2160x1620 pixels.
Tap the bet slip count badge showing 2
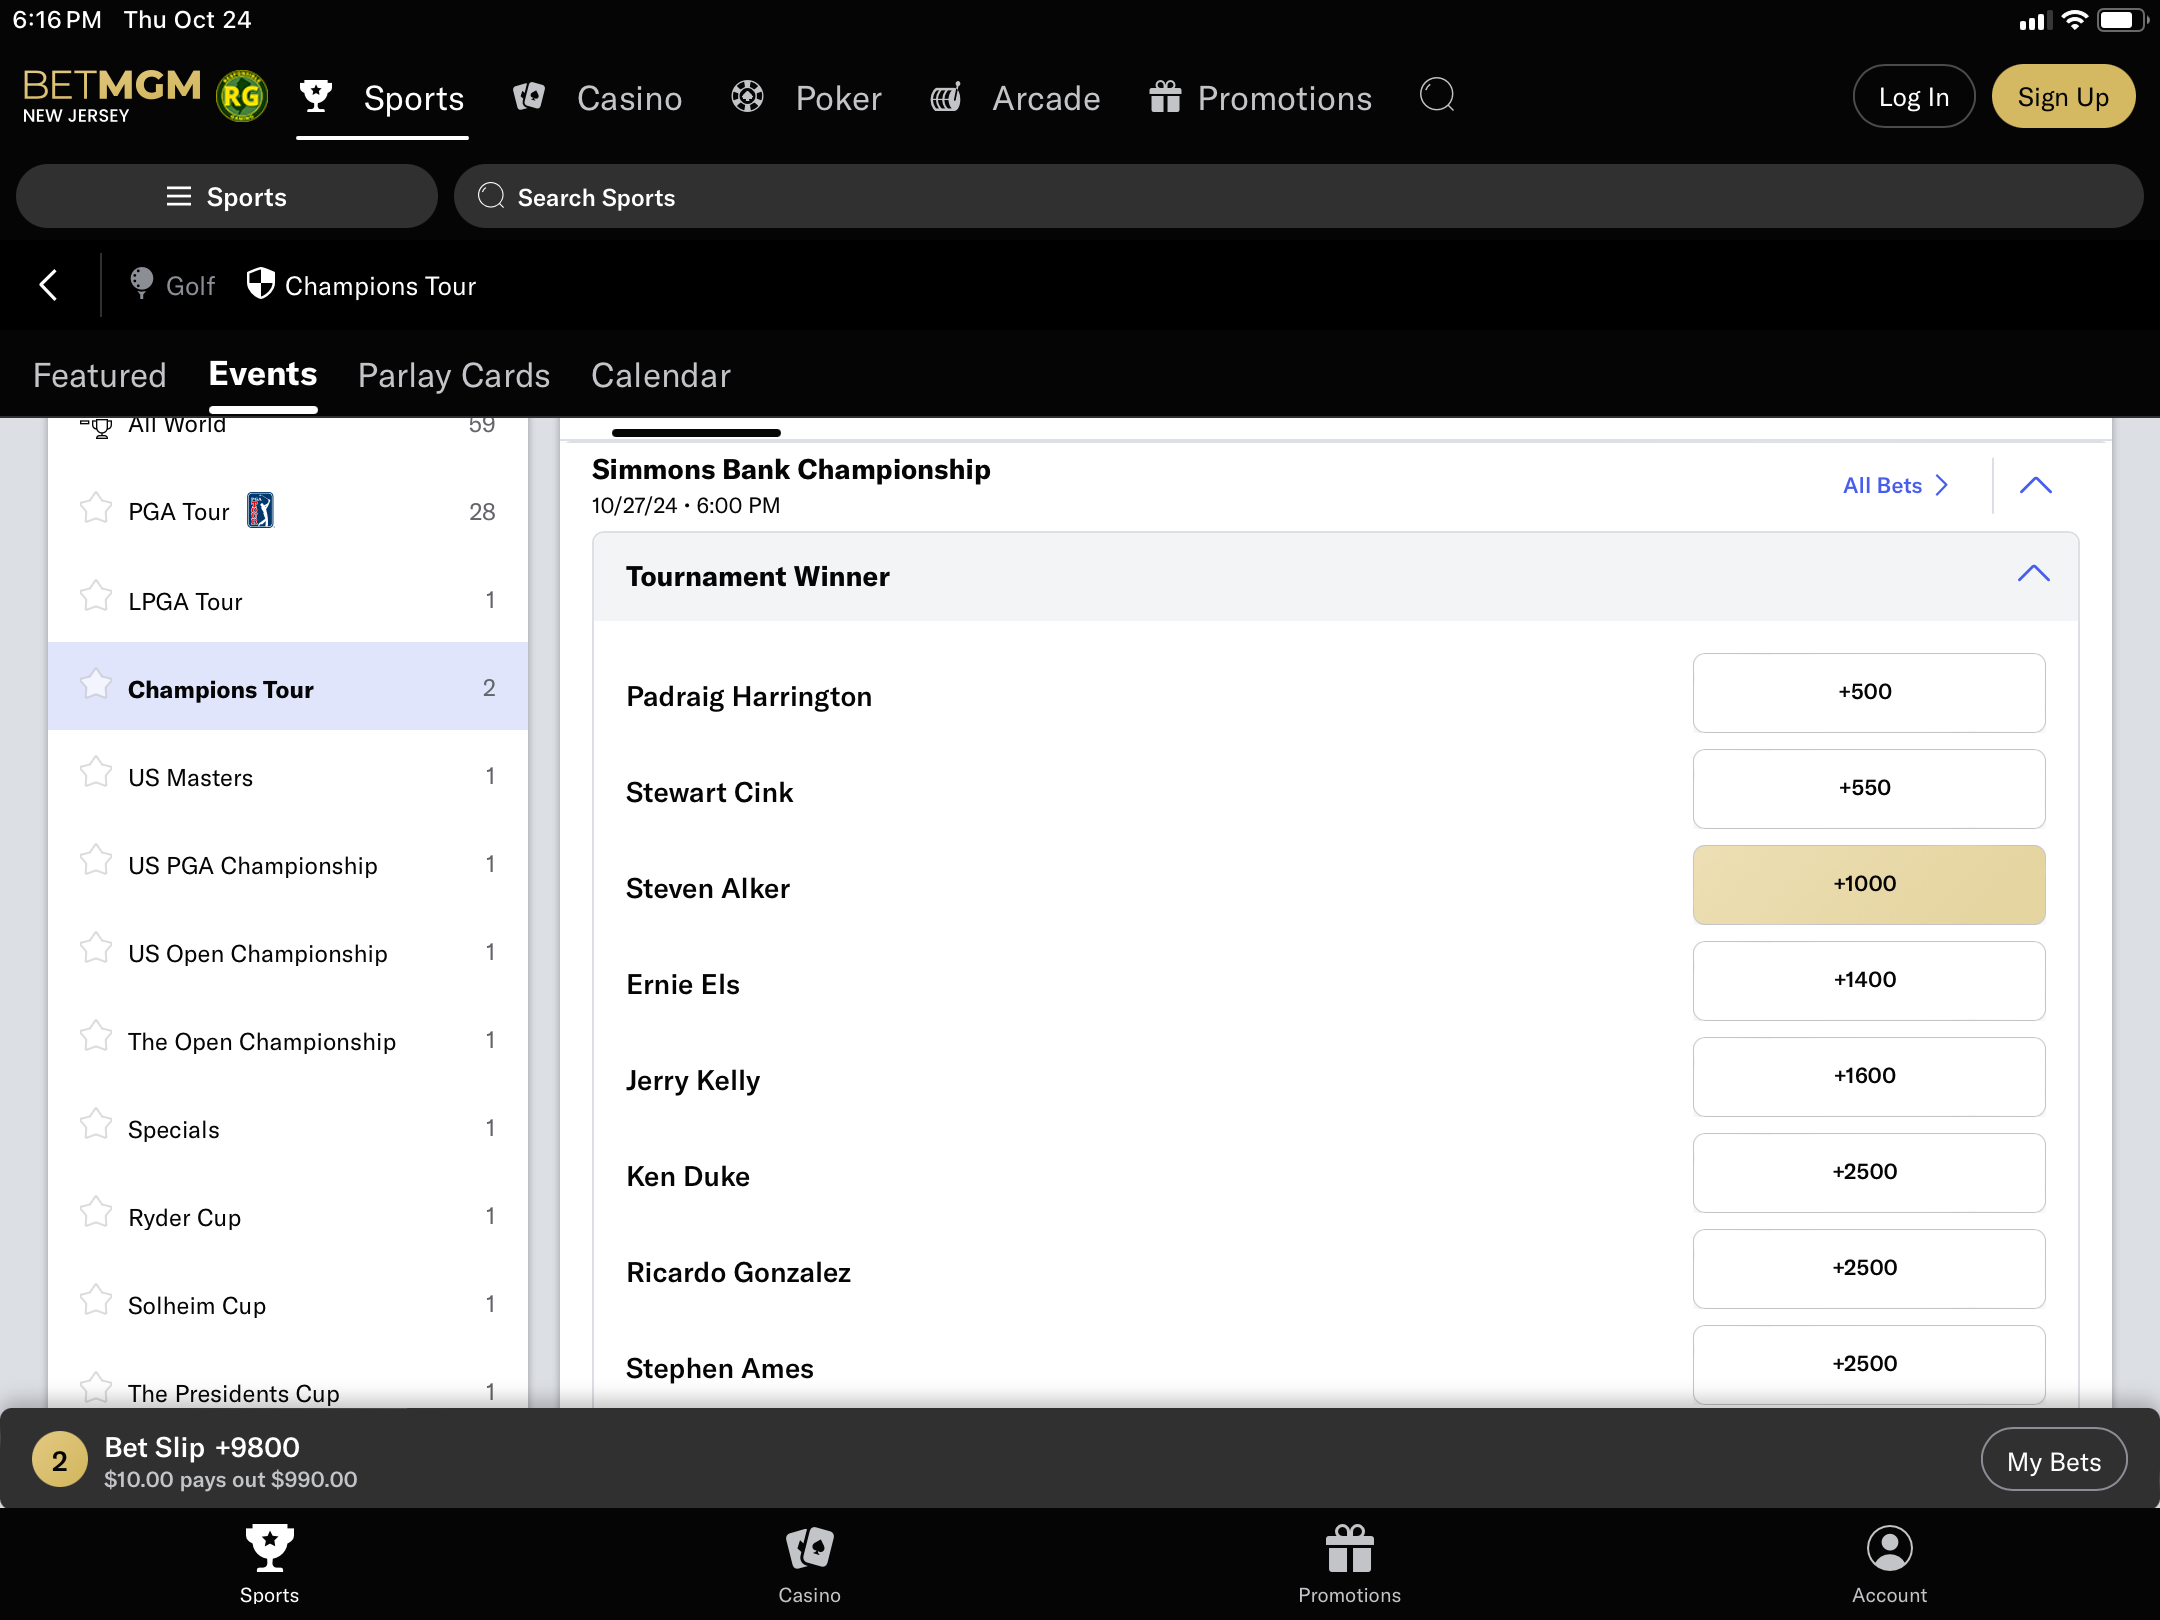(59, 1460)
